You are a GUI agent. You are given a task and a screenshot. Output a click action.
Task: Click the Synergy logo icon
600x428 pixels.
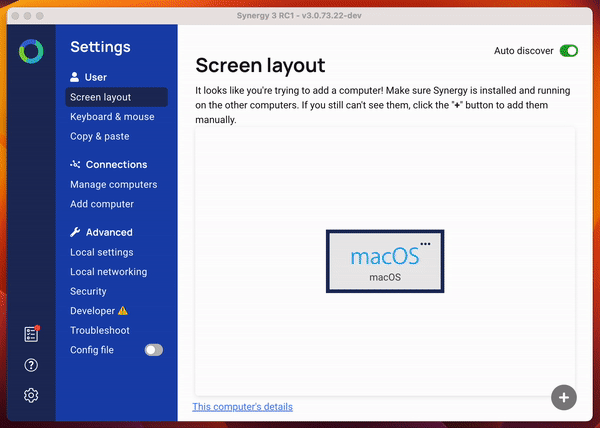point(31,51)
